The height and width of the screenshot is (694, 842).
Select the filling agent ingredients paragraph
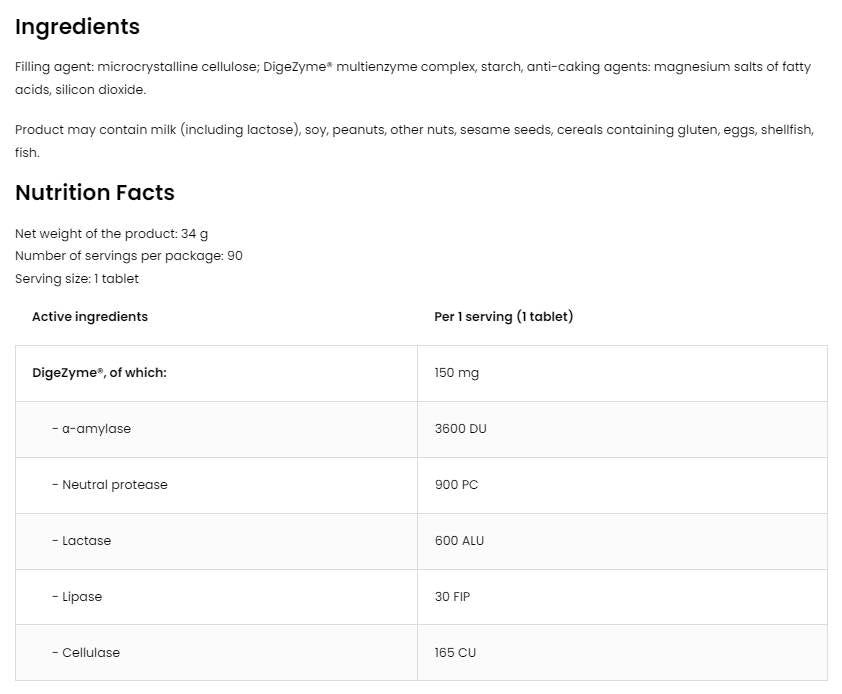(413, 78)
